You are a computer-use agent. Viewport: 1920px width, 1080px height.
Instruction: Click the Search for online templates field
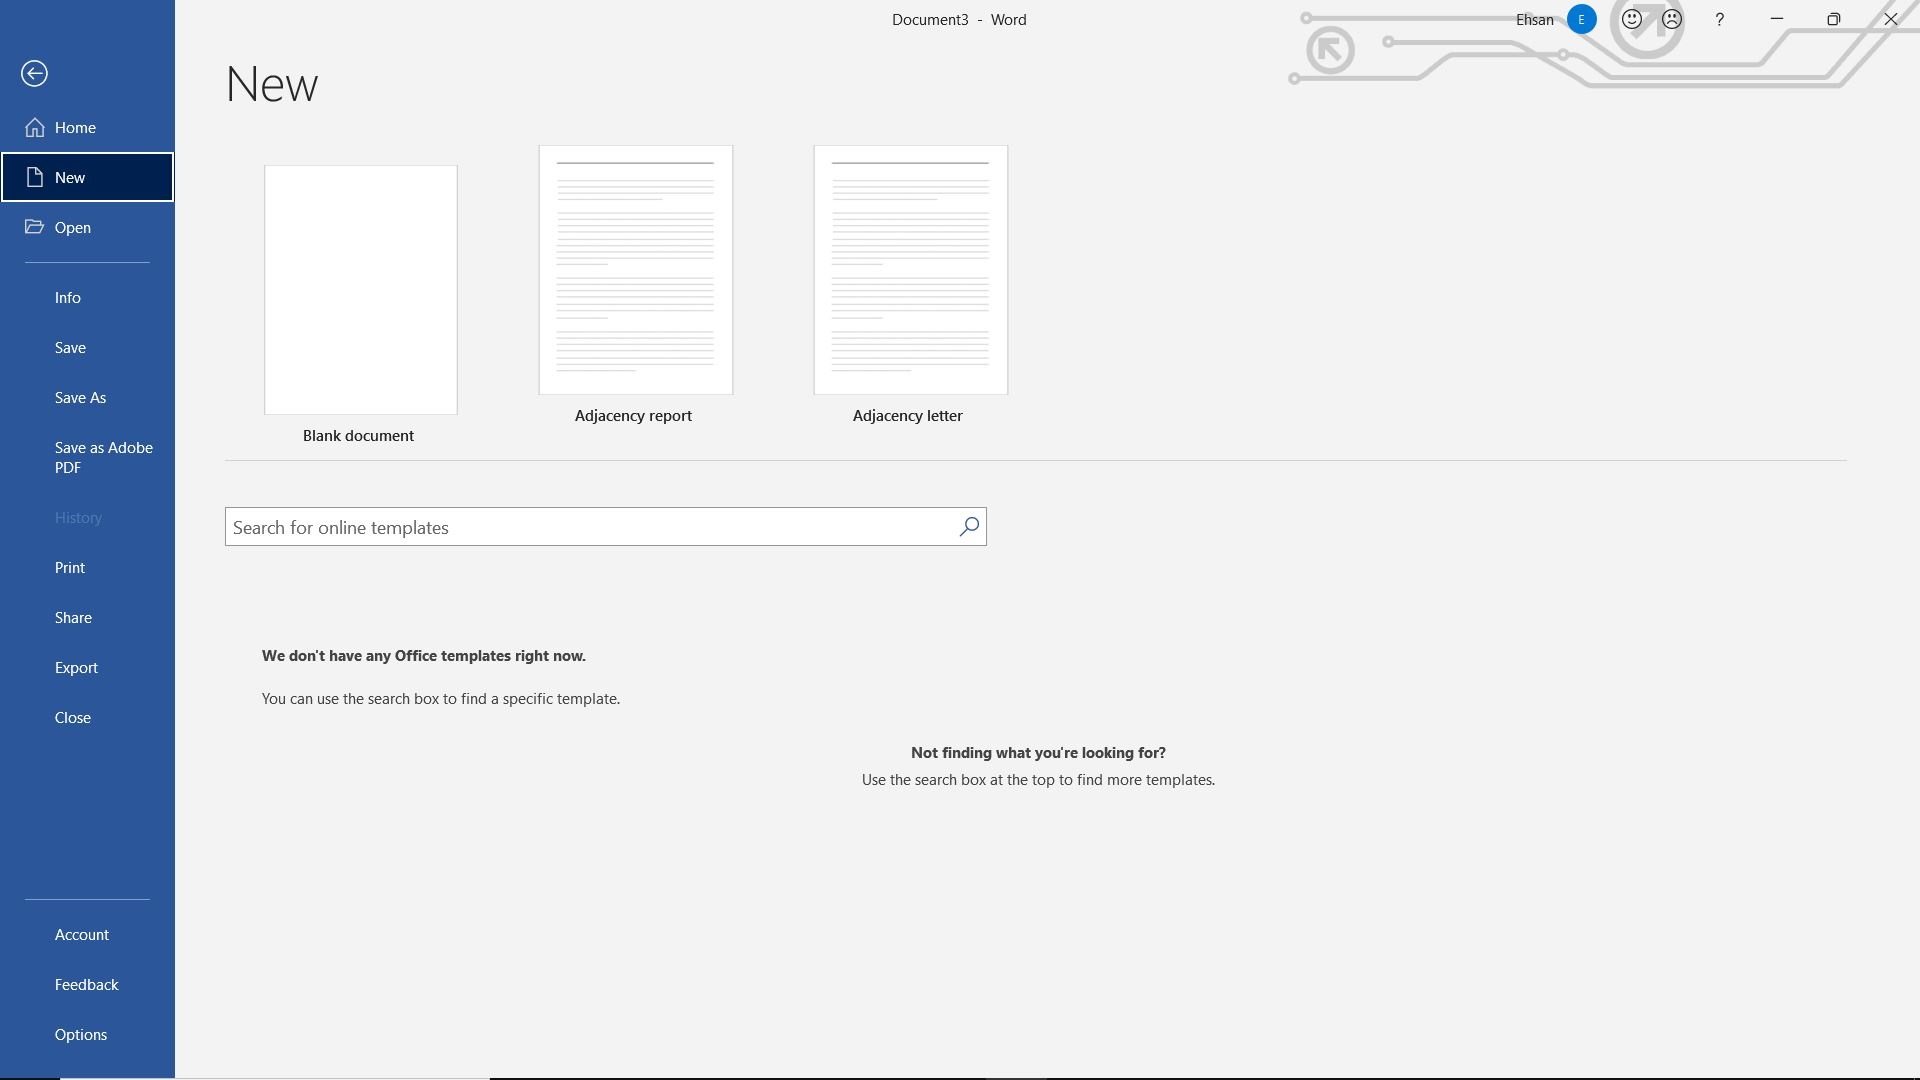point(590,527)
